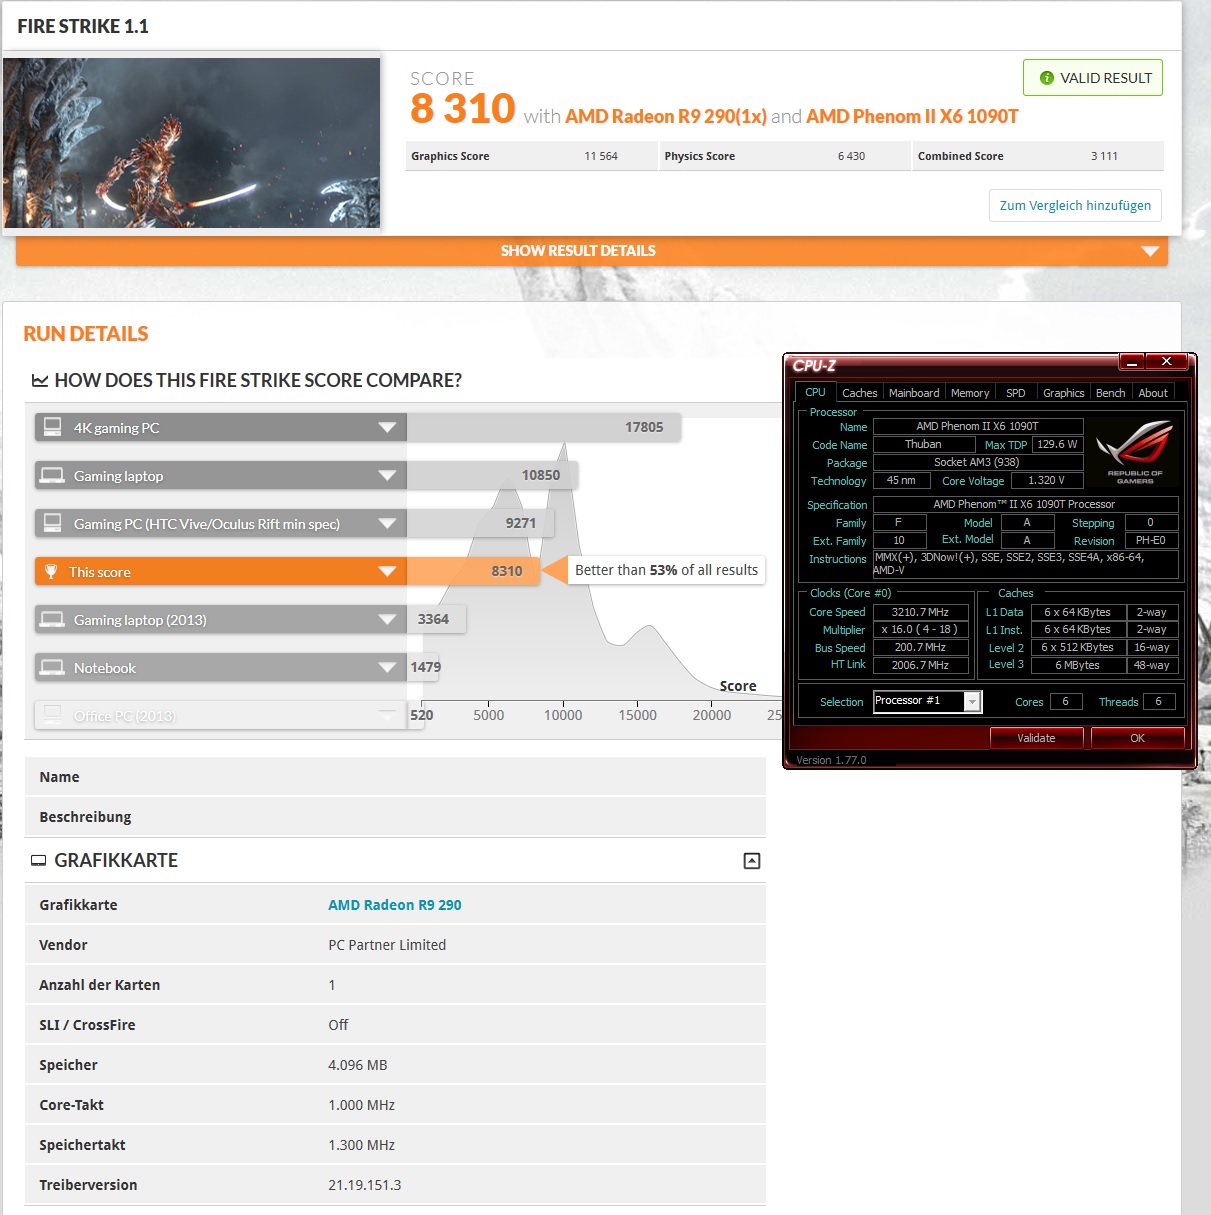The image size is (1211, 1215).
Task: Expand the Office PC (2013) dropdown arrow
Action: [x=387, y=715]
